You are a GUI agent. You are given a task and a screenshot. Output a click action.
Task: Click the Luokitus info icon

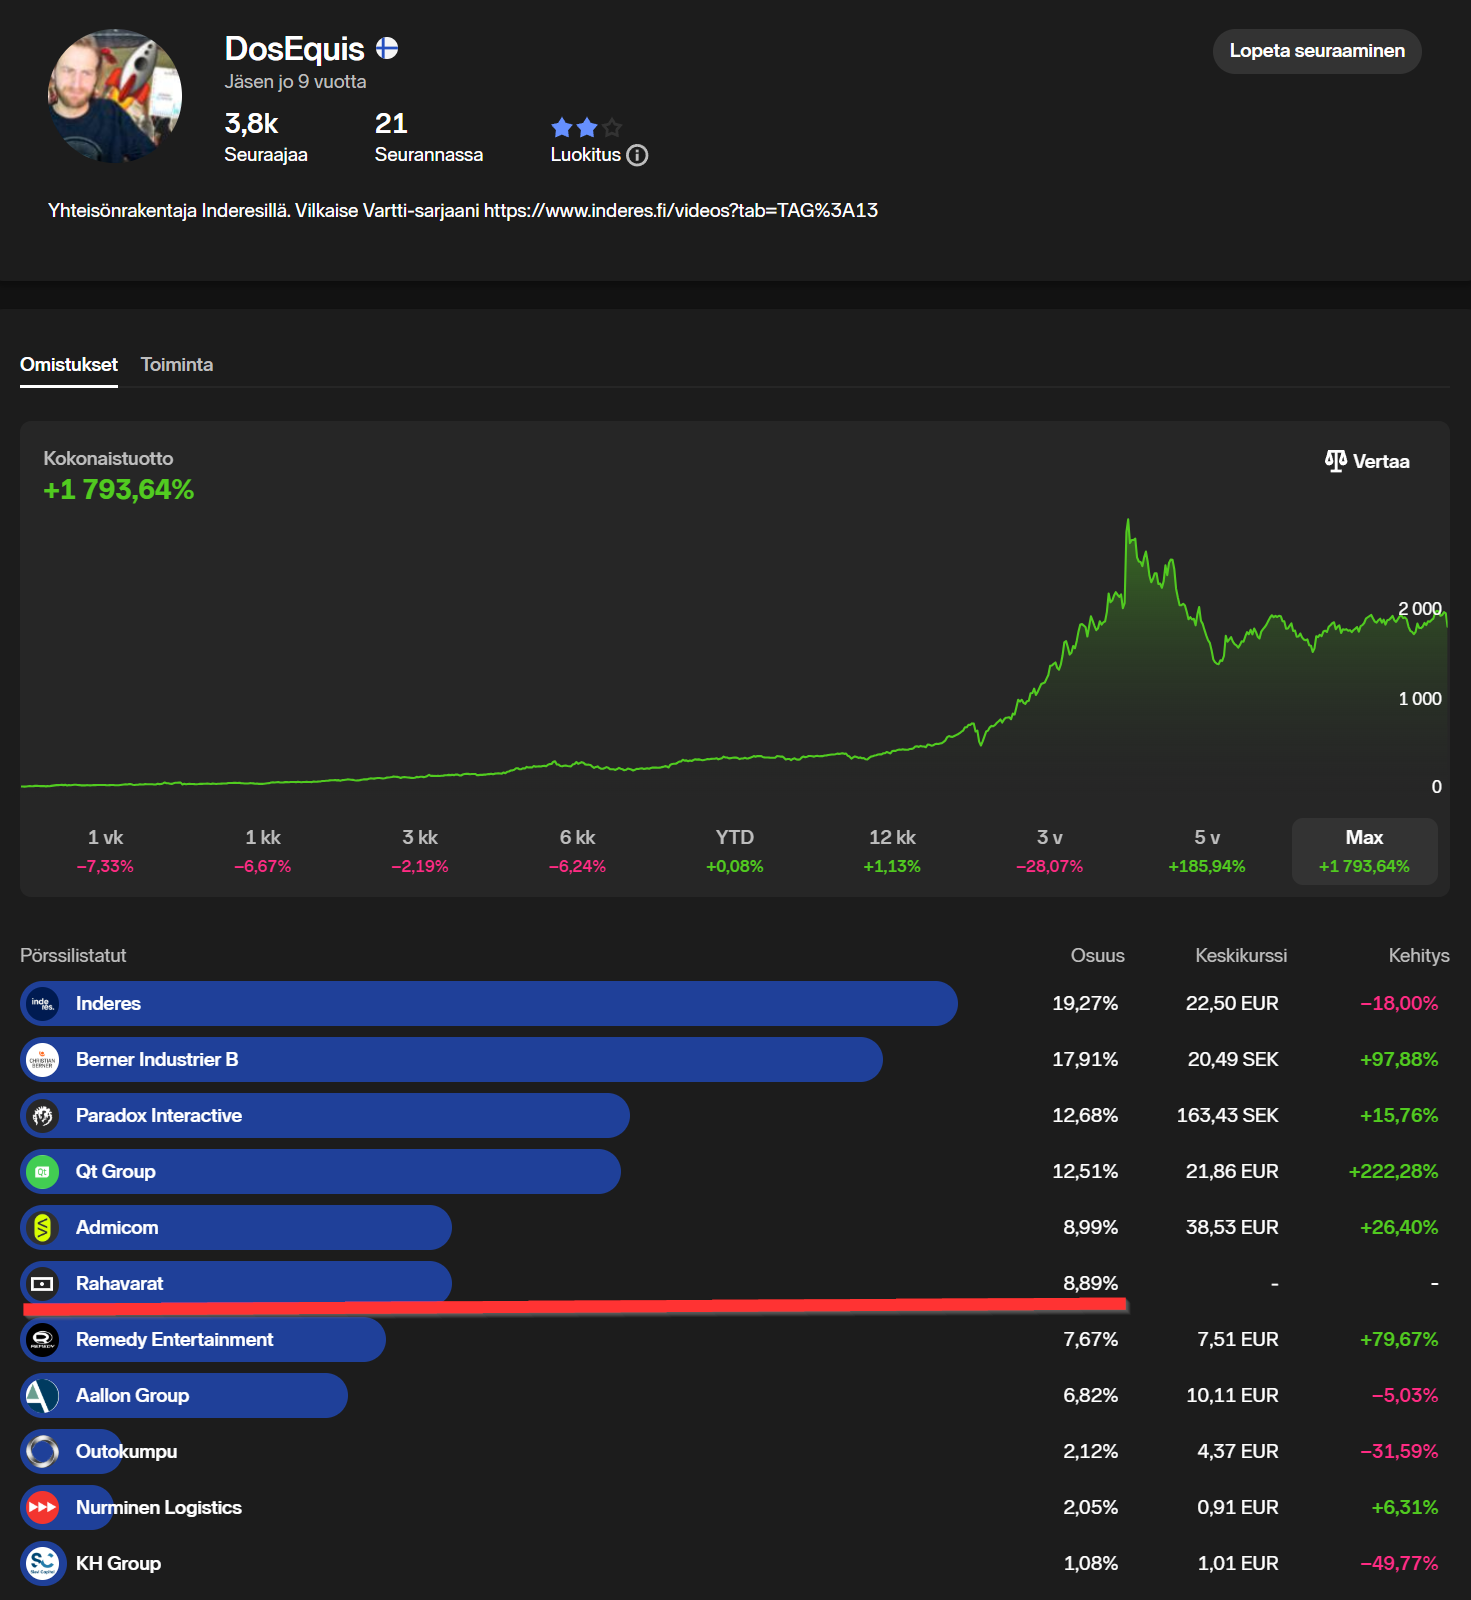tap(637, 155)
